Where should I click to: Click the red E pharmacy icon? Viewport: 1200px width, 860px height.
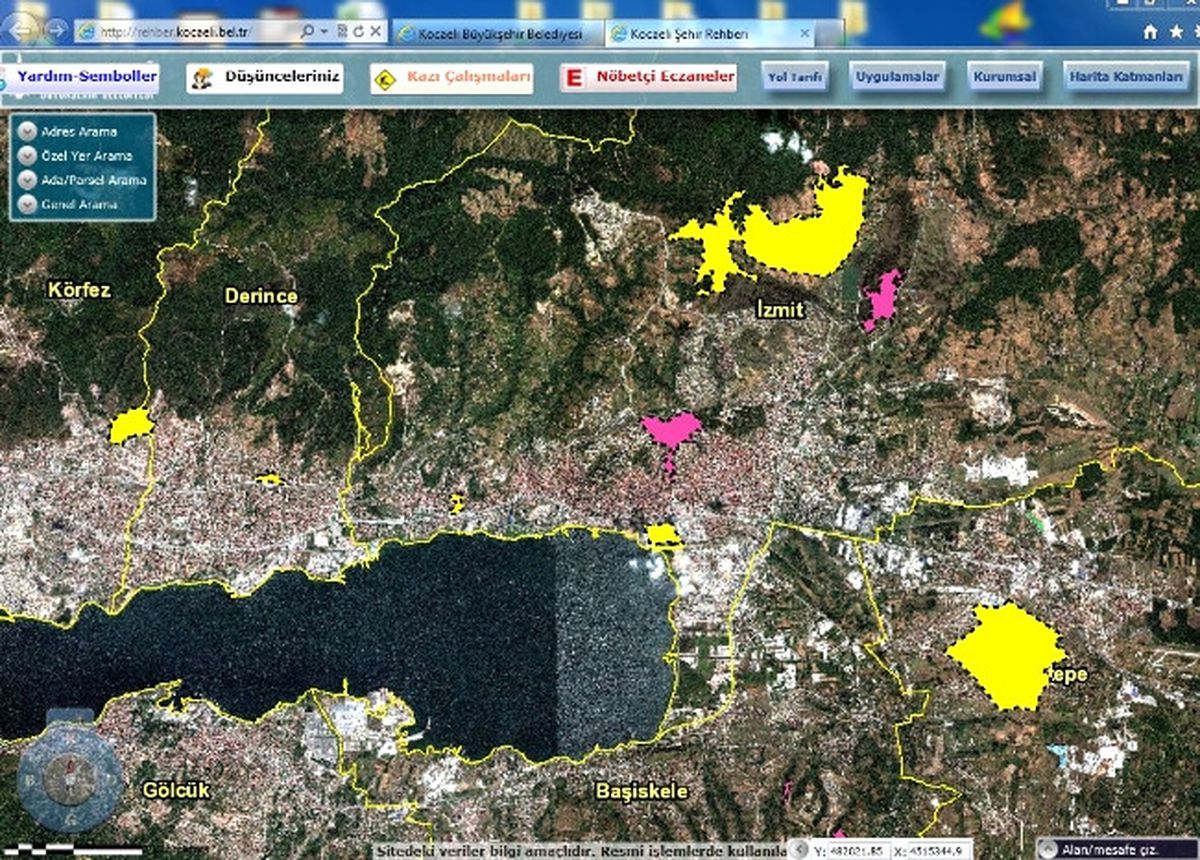[574, 79]
